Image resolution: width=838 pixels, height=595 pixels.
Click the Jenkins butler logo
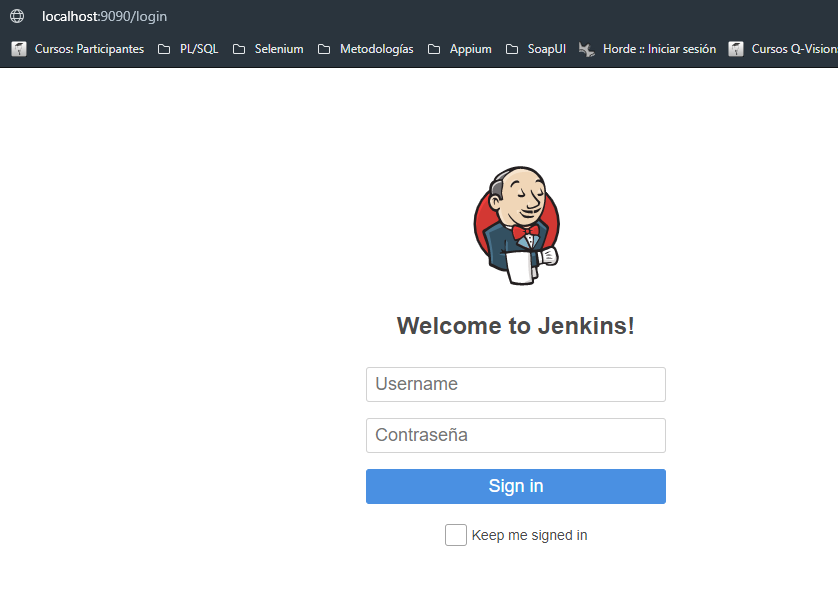click(x=516, y=226)
